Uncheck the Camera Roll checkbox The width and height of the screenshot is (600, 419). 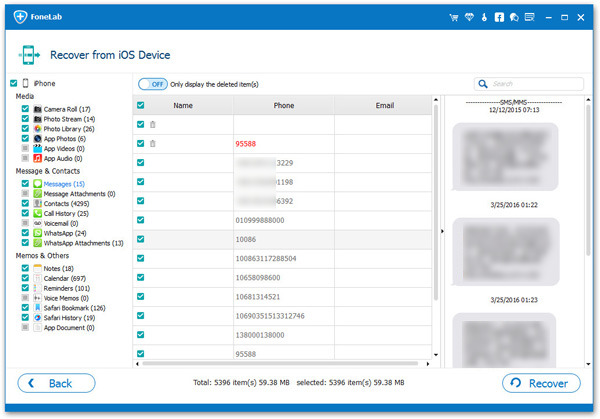point(25,109)
